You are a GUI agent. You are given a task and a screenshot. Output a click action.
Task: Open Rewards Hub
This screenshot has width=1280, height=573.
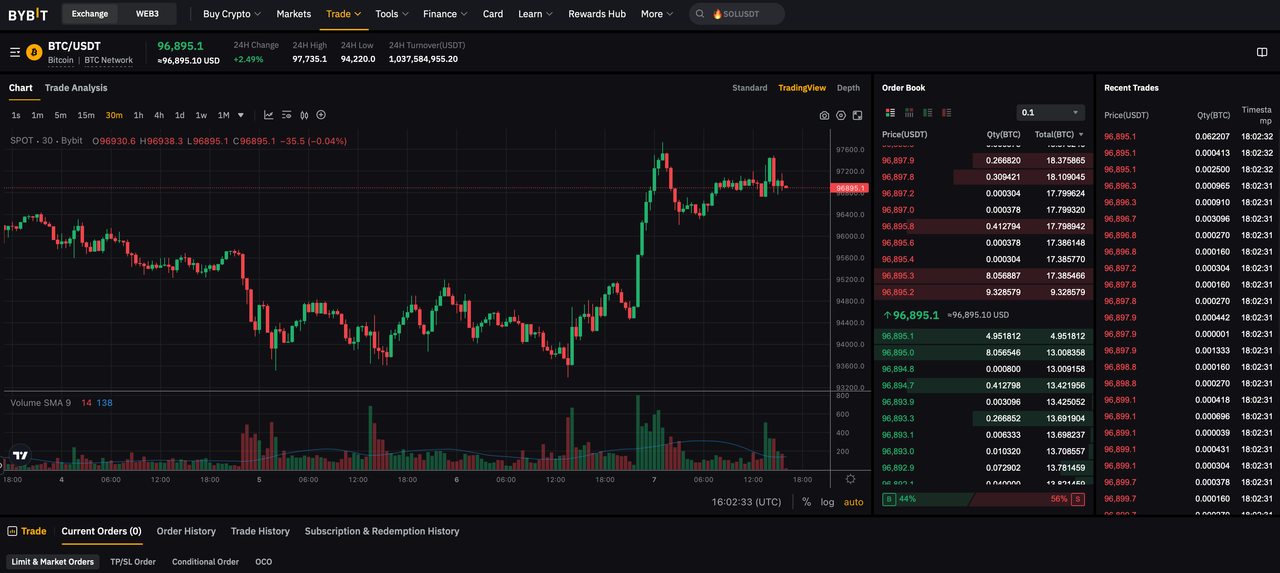pos(597,14)
